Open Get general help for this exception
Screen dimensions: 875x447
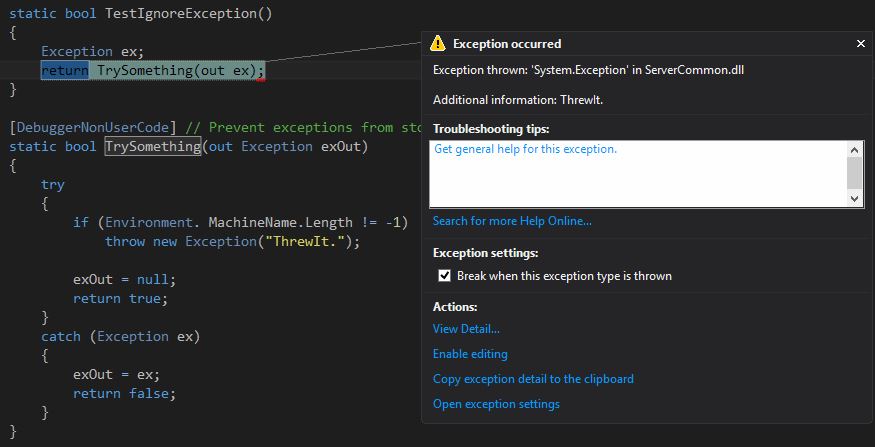pyautogui.click(x=525, y=150)
